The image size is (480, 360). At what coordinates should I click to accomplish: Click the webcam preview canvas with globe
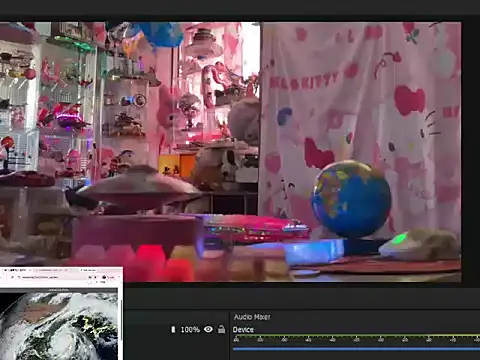[230, 152]
